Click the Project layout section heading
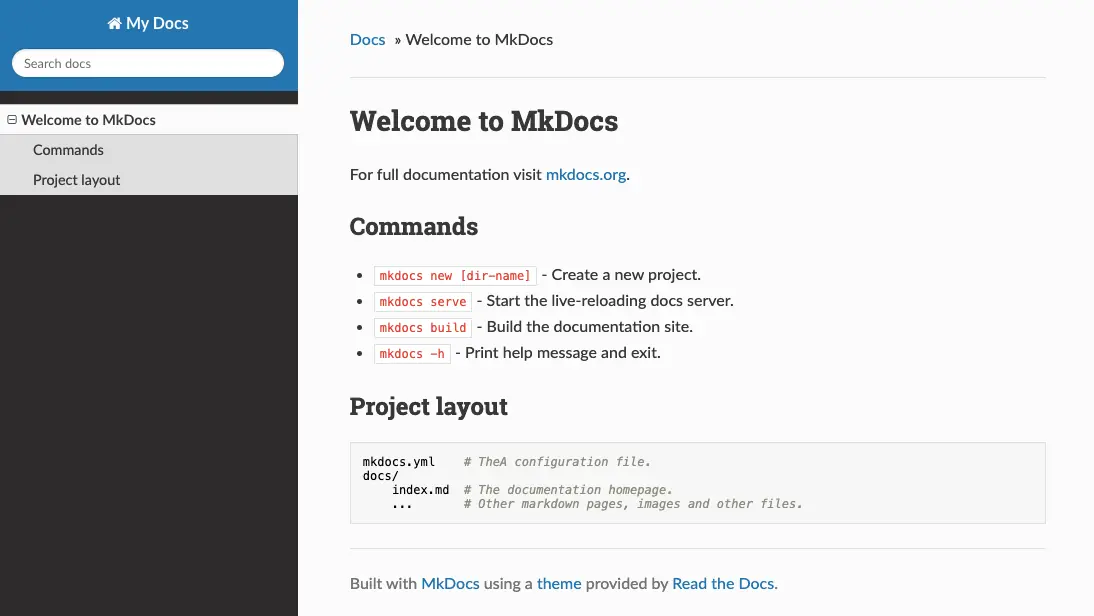This screenshot has height=616, width=1094. point(428,406)
